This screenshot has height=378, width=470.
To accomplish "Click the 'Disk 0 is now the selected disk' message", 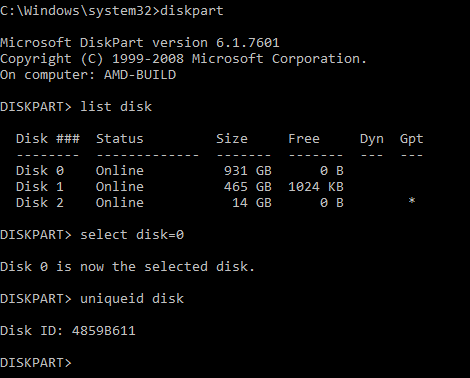I will point(127,267).
